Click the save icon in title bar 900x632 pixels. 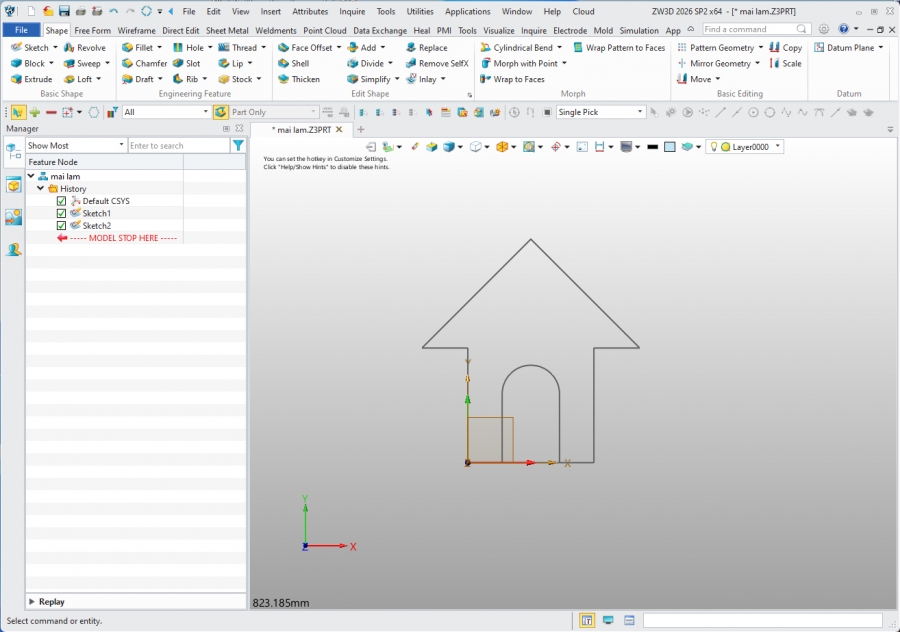[x=64, y=11]
